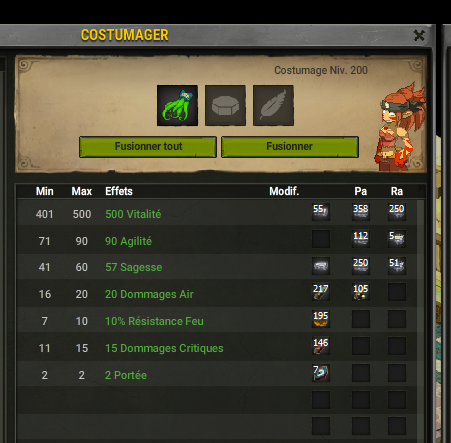451x443 pixels.
Task: Click the empty rune slot icon
Action: pos(225,105)
